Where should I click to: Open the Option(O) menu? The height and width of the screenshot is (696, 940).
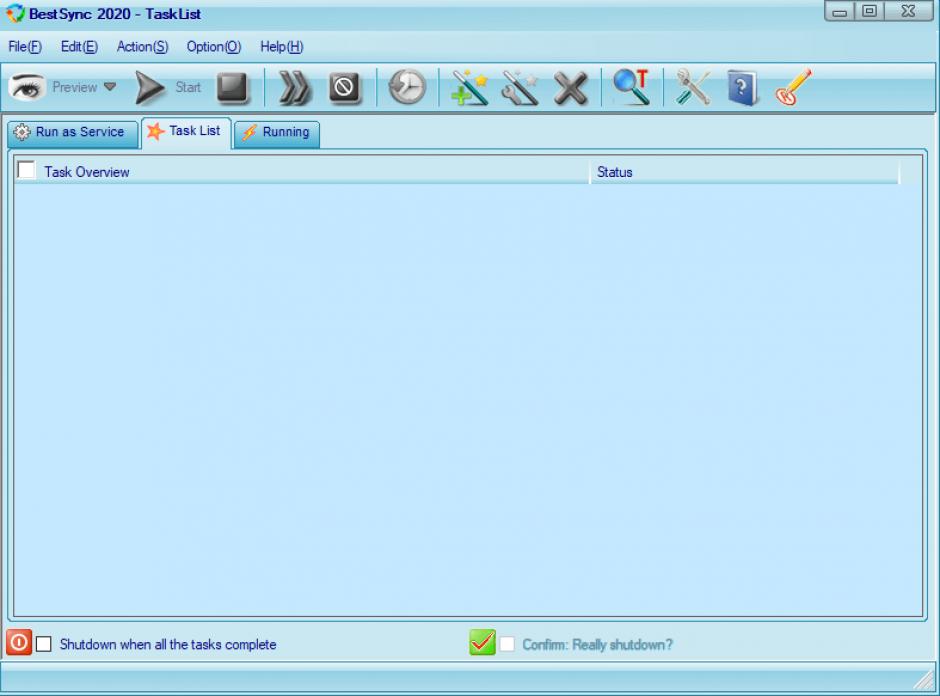click(x=214, y=47)
